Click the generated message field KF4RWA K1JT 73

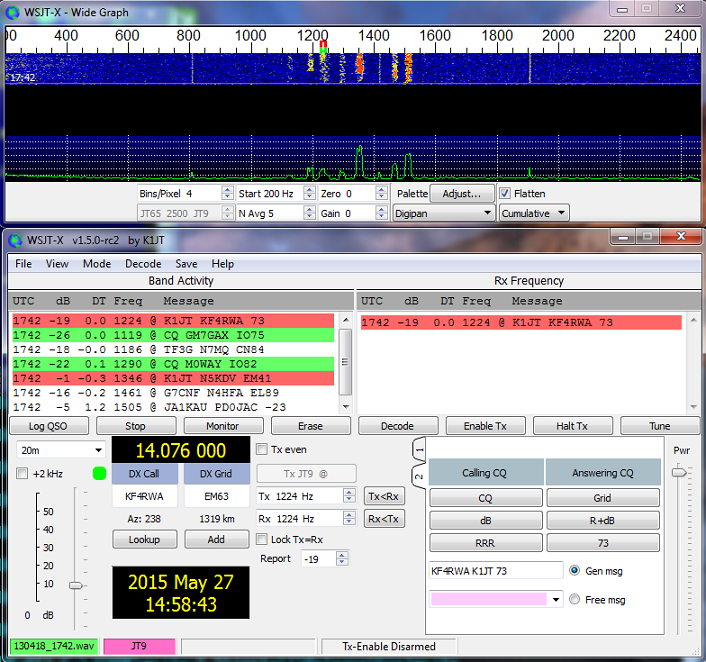coord(496,571)
